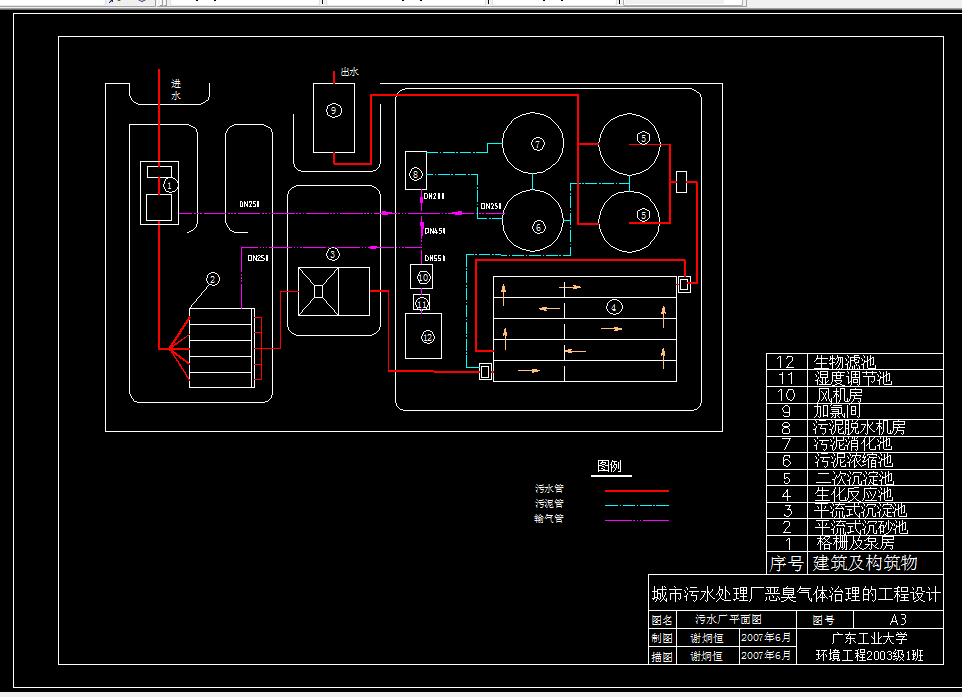Click the circled 7 marker in the circular tank
This screenshot has width=962, height=697.
[x=537, y=144]
